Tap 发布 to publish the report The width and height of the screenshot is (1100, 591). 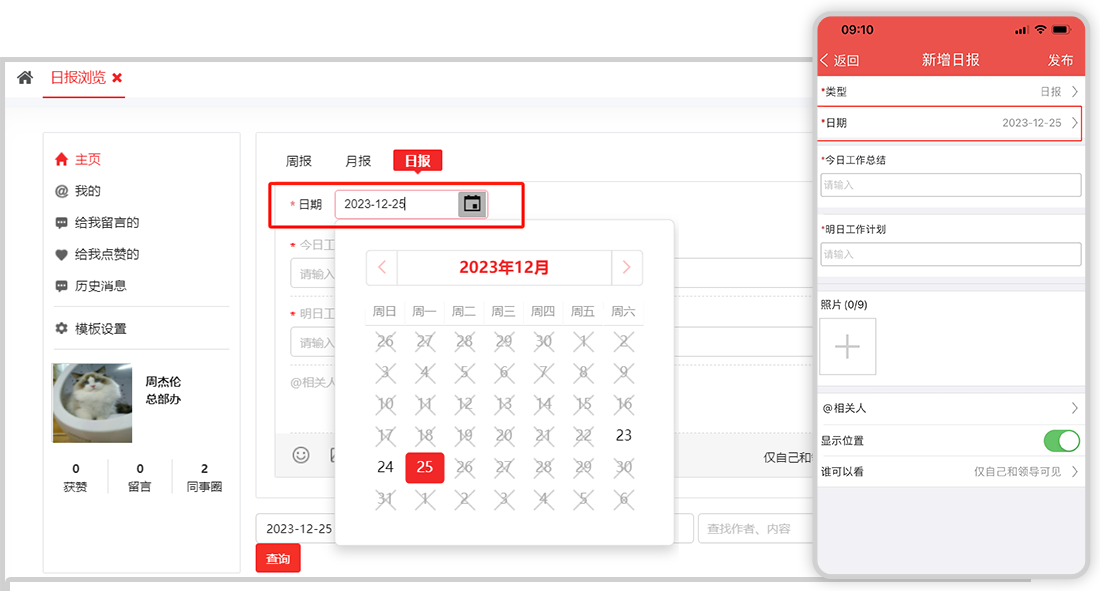pyautogui.click(x=1060, y=60)
